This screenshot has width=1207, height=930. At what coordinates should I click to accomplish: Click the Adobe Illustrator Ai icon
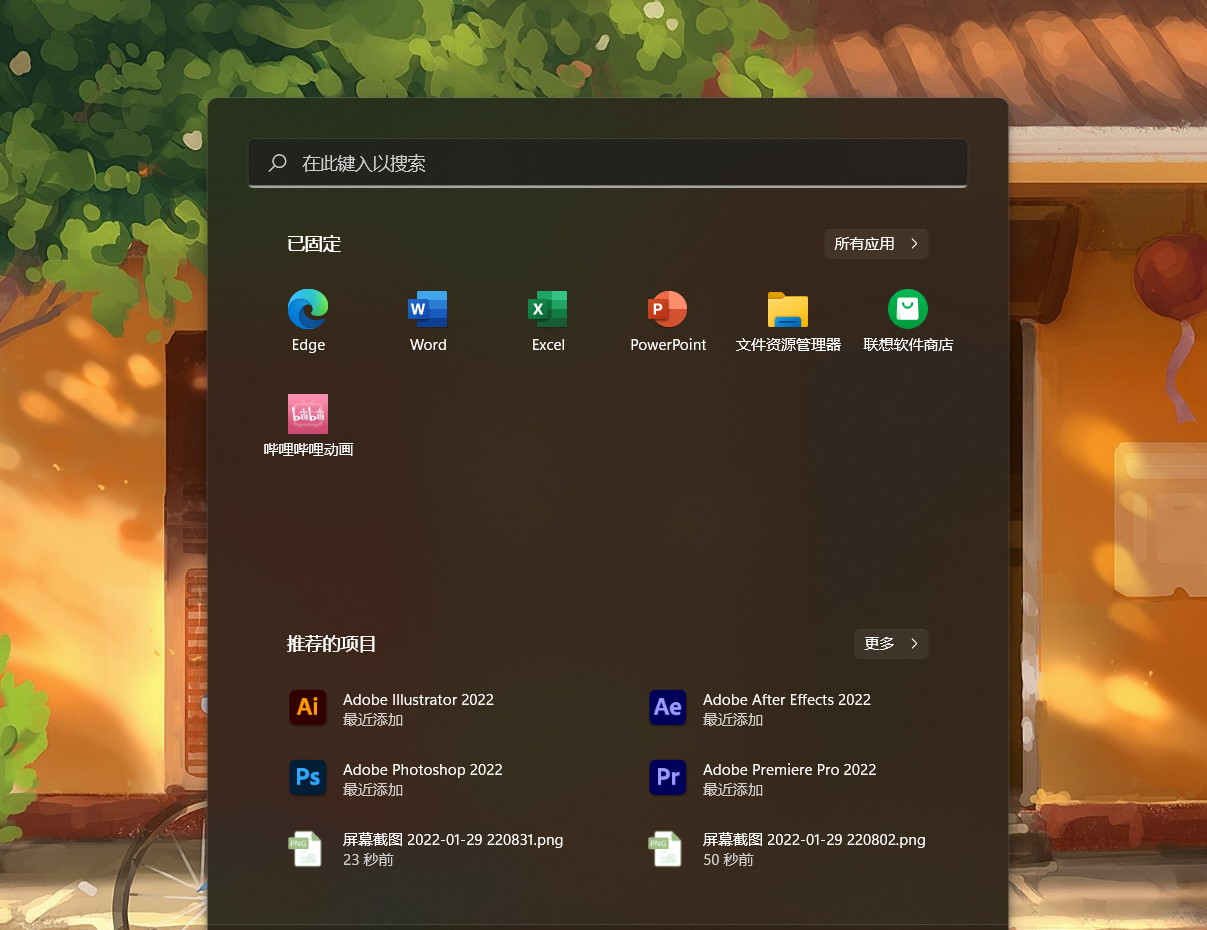pos(308,708)
